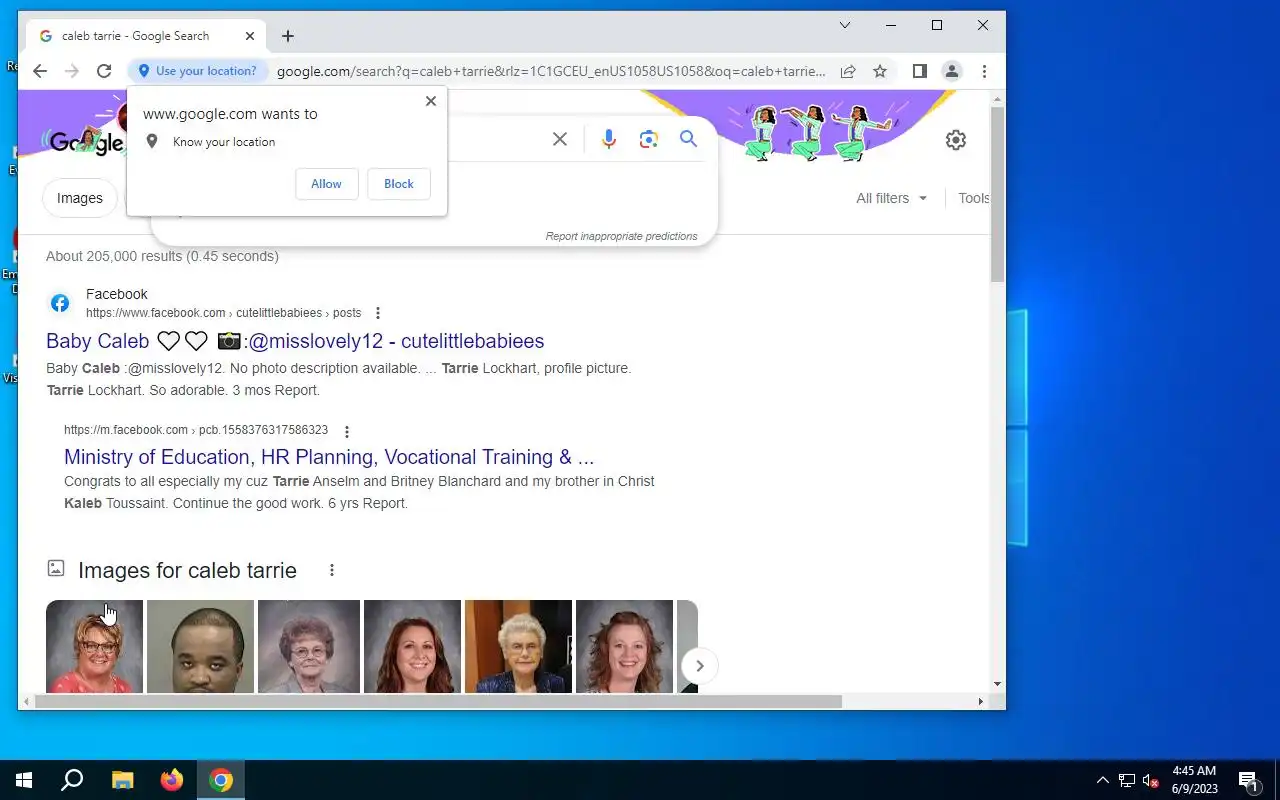The width and height of the screenshot is (1280, 800).
Task: Open Chrome's three-dot menu
Action: 984,71
